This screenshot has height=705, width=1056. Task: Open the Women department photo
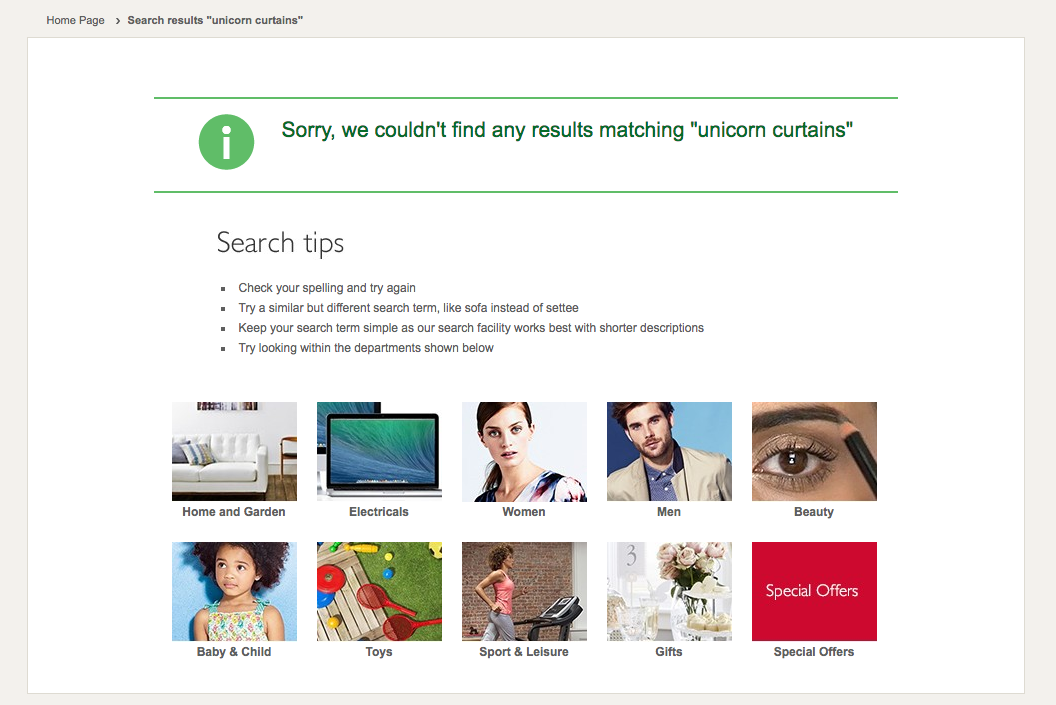pos(524,451)
